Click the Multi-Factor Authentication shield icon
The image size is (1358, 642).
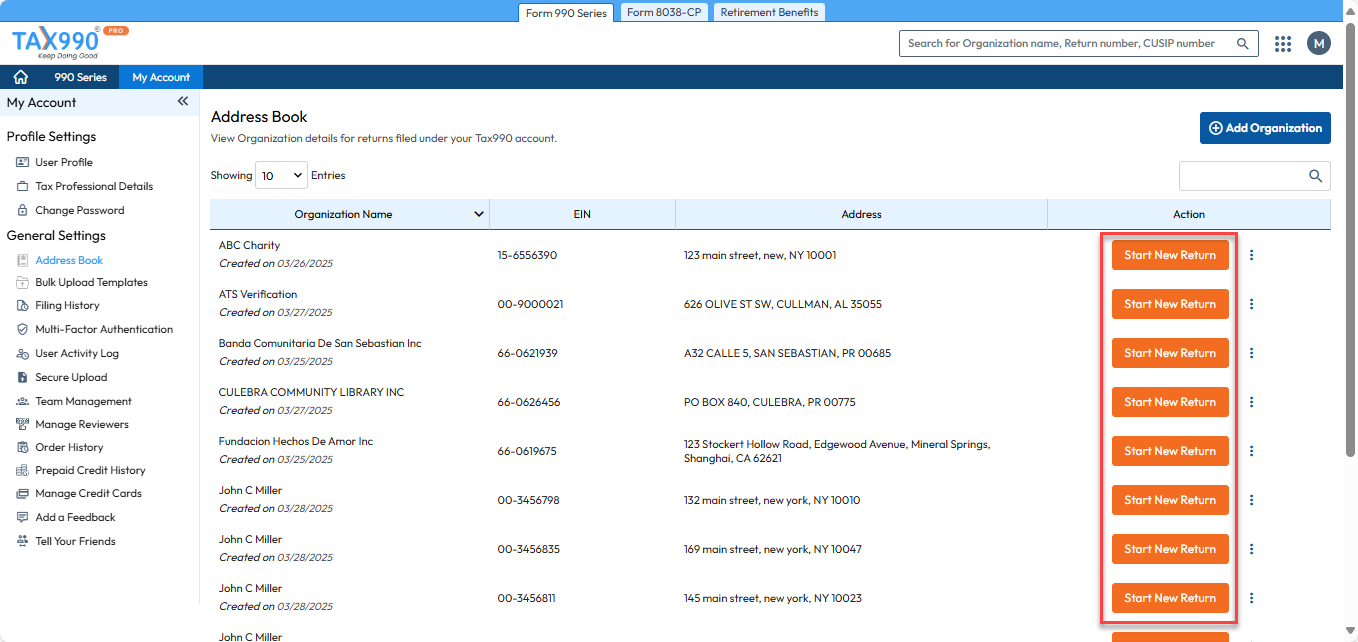tap(22, 329)
